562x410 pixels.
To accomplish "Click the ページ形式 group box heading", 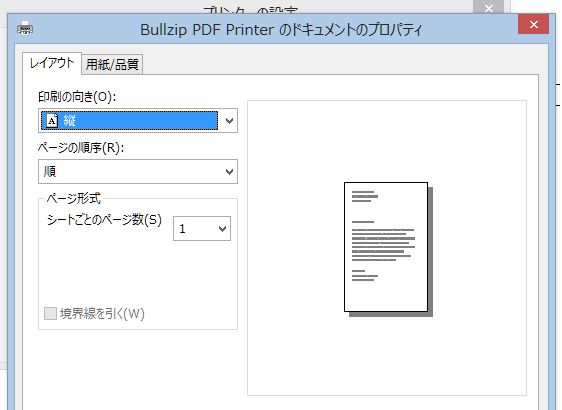I will coord(73,198).
